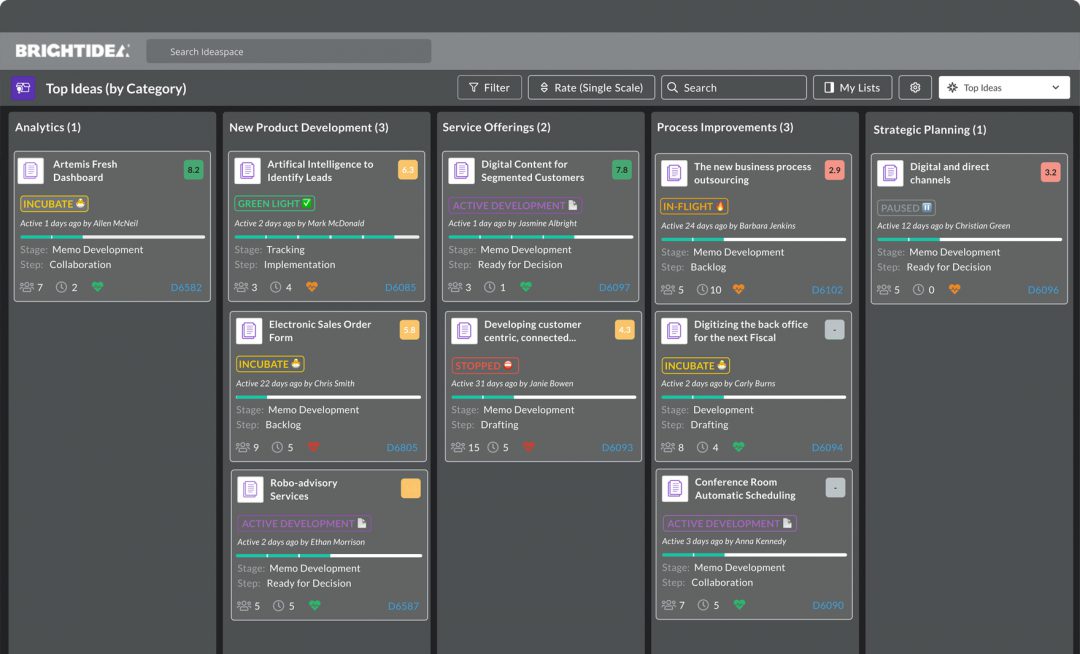Open the Filter options

(489, 87)
